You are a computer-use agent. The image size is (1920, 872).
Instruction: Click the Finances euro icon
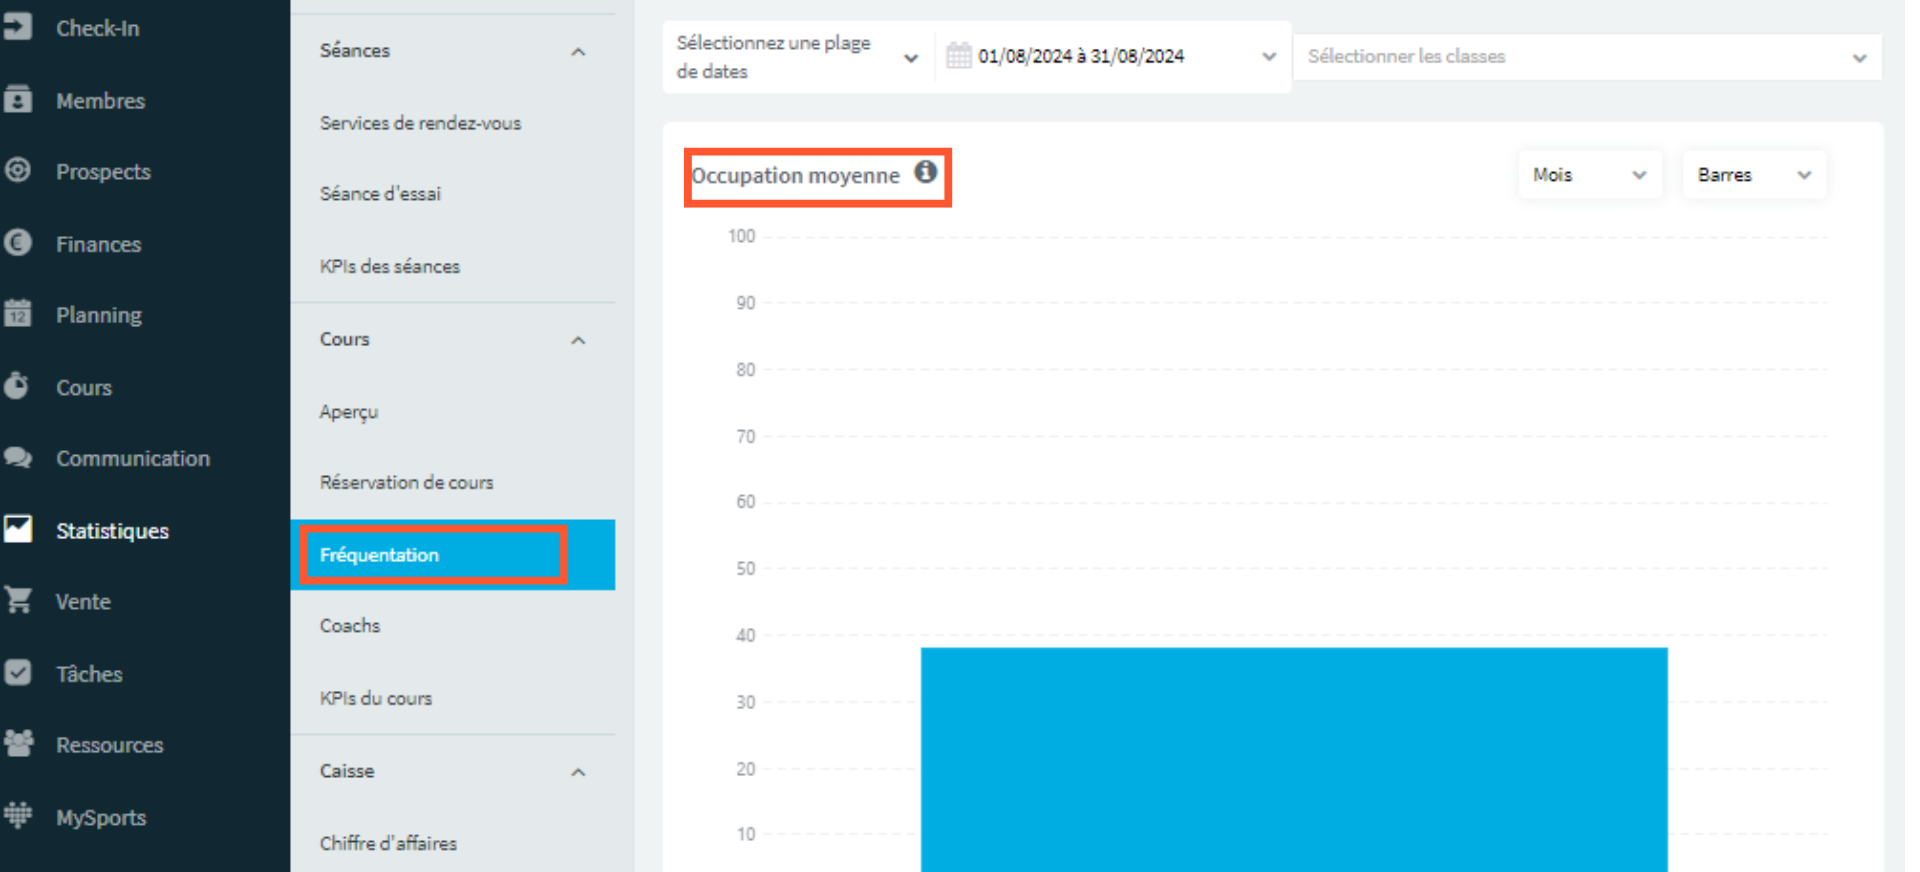coord(17,243)
